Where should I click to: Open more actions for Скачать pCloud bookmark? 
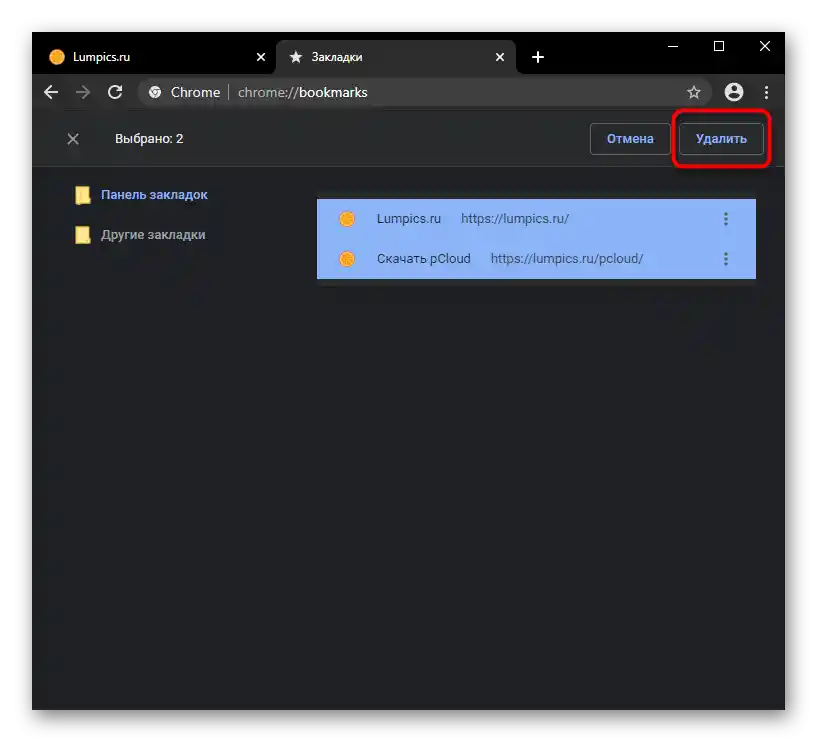[726, 259]
